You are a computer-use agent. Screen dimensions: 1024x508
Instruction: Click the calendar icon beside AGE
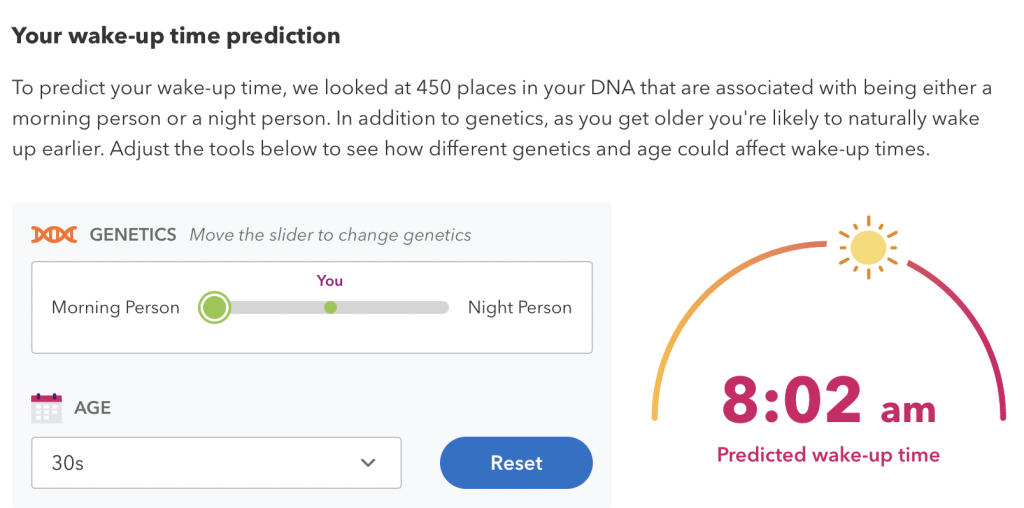[46, 407]
